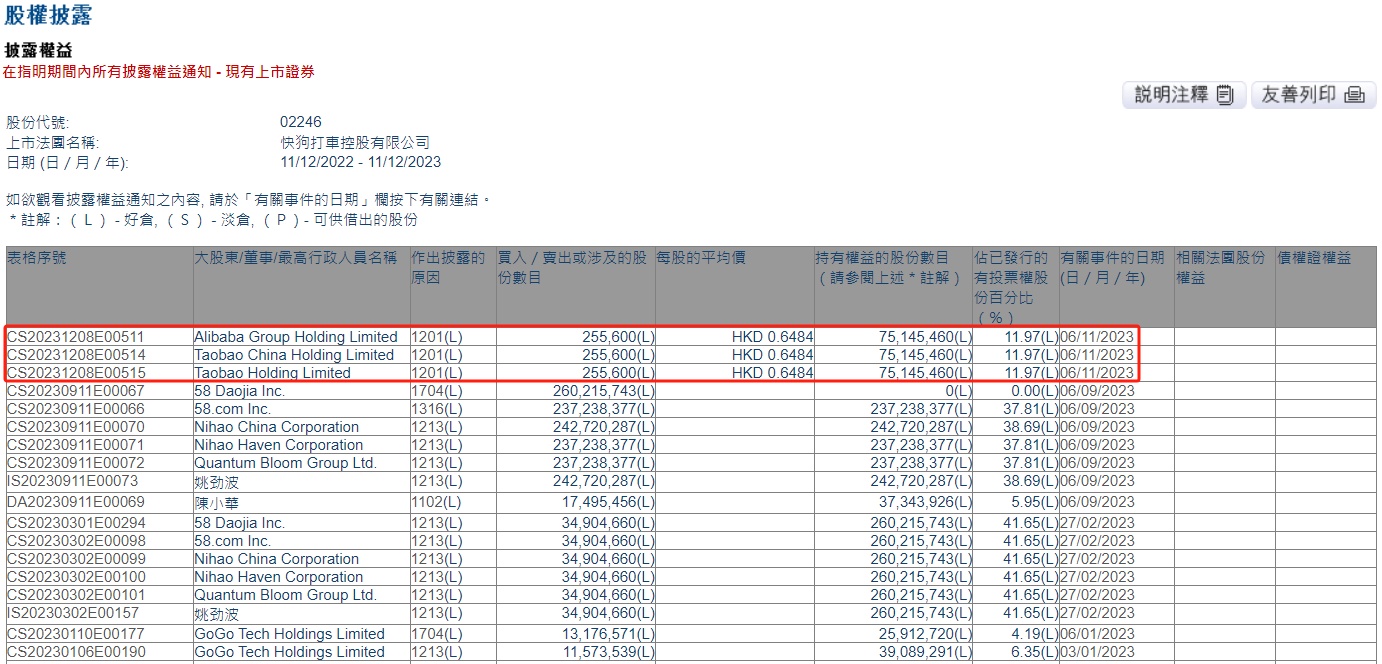Click form serial CS20230911E00066

coord(76,409)
